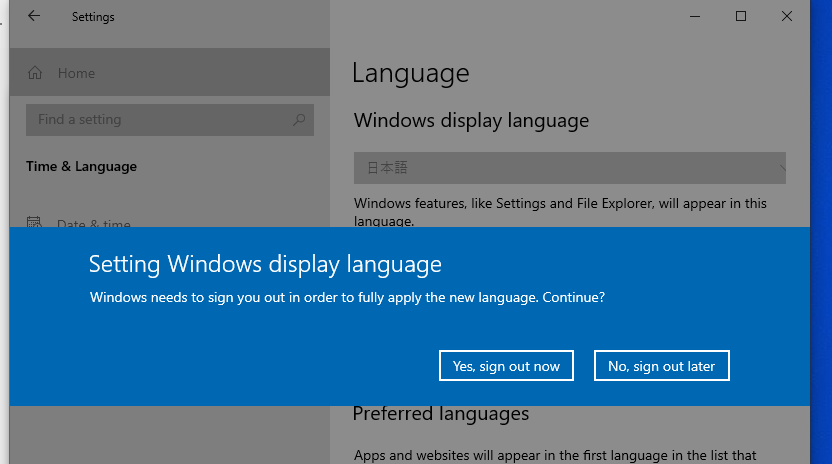Image resolution: width=832 pixels, height=464 pixels.
Task: Click the 'Apps and websites will appear' text
Action: click(x=555, y=456)
